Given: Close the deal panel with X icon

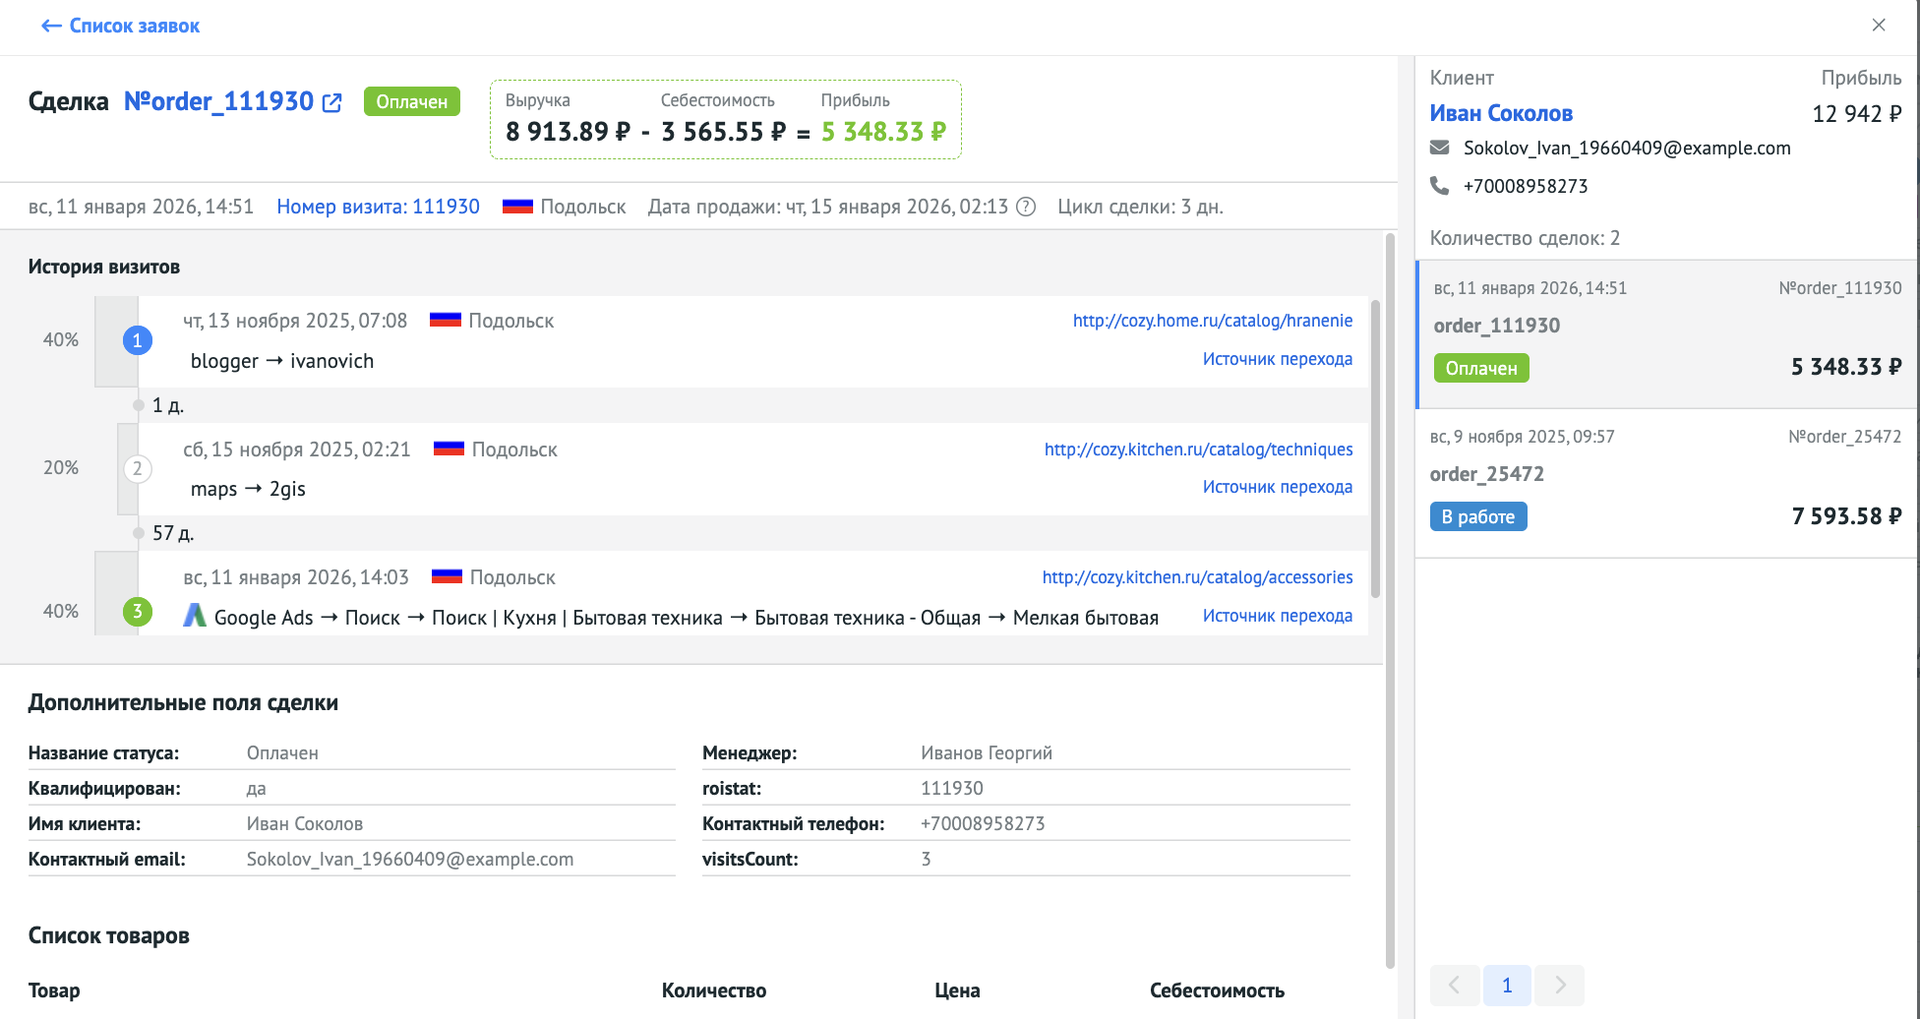Looking at the screenshot, I should (x=1878, y=25).
